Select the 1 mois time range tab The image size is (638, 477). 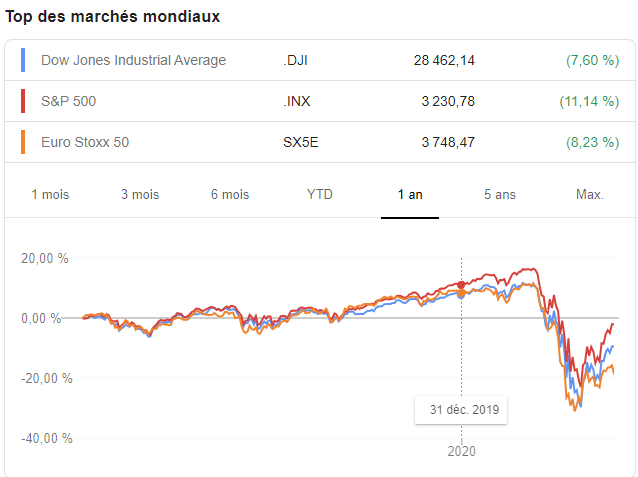tap(50, 195)
